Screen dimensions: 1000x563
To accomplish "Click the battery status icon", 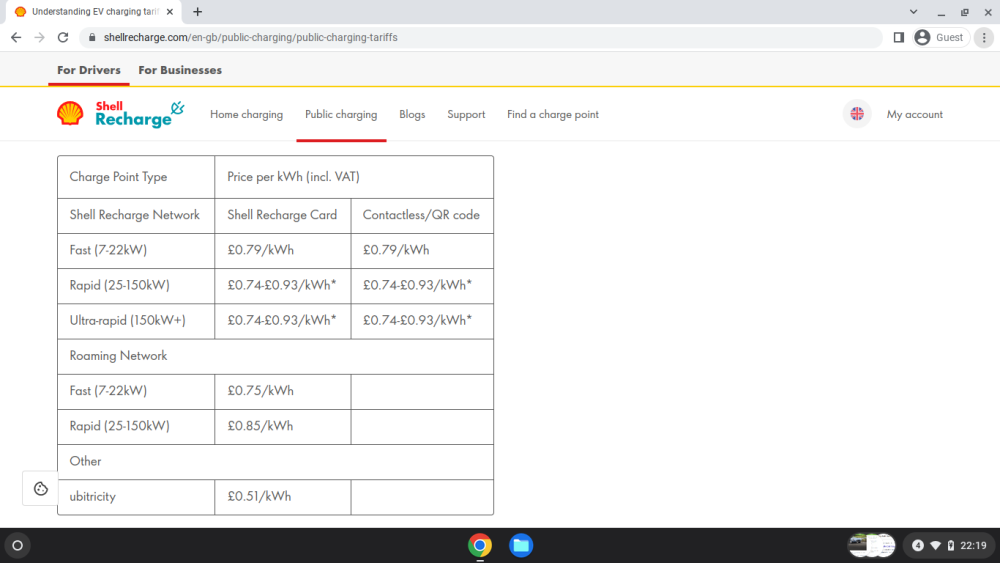I will click(x=950, y=545).
